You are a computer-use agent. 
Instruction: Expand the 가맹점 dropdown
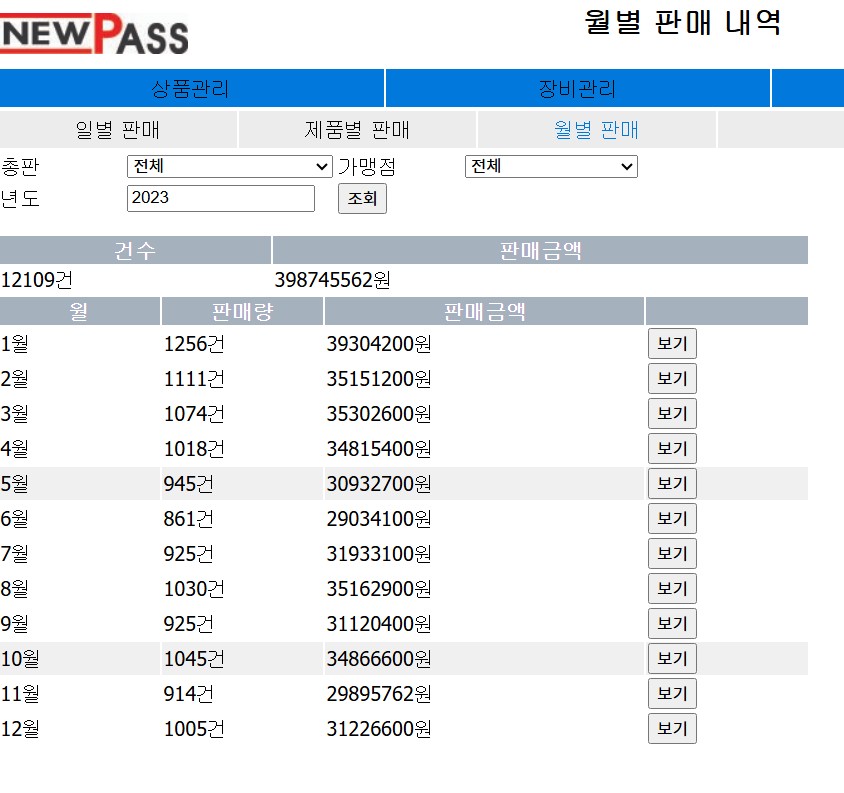tap(551, 167)
